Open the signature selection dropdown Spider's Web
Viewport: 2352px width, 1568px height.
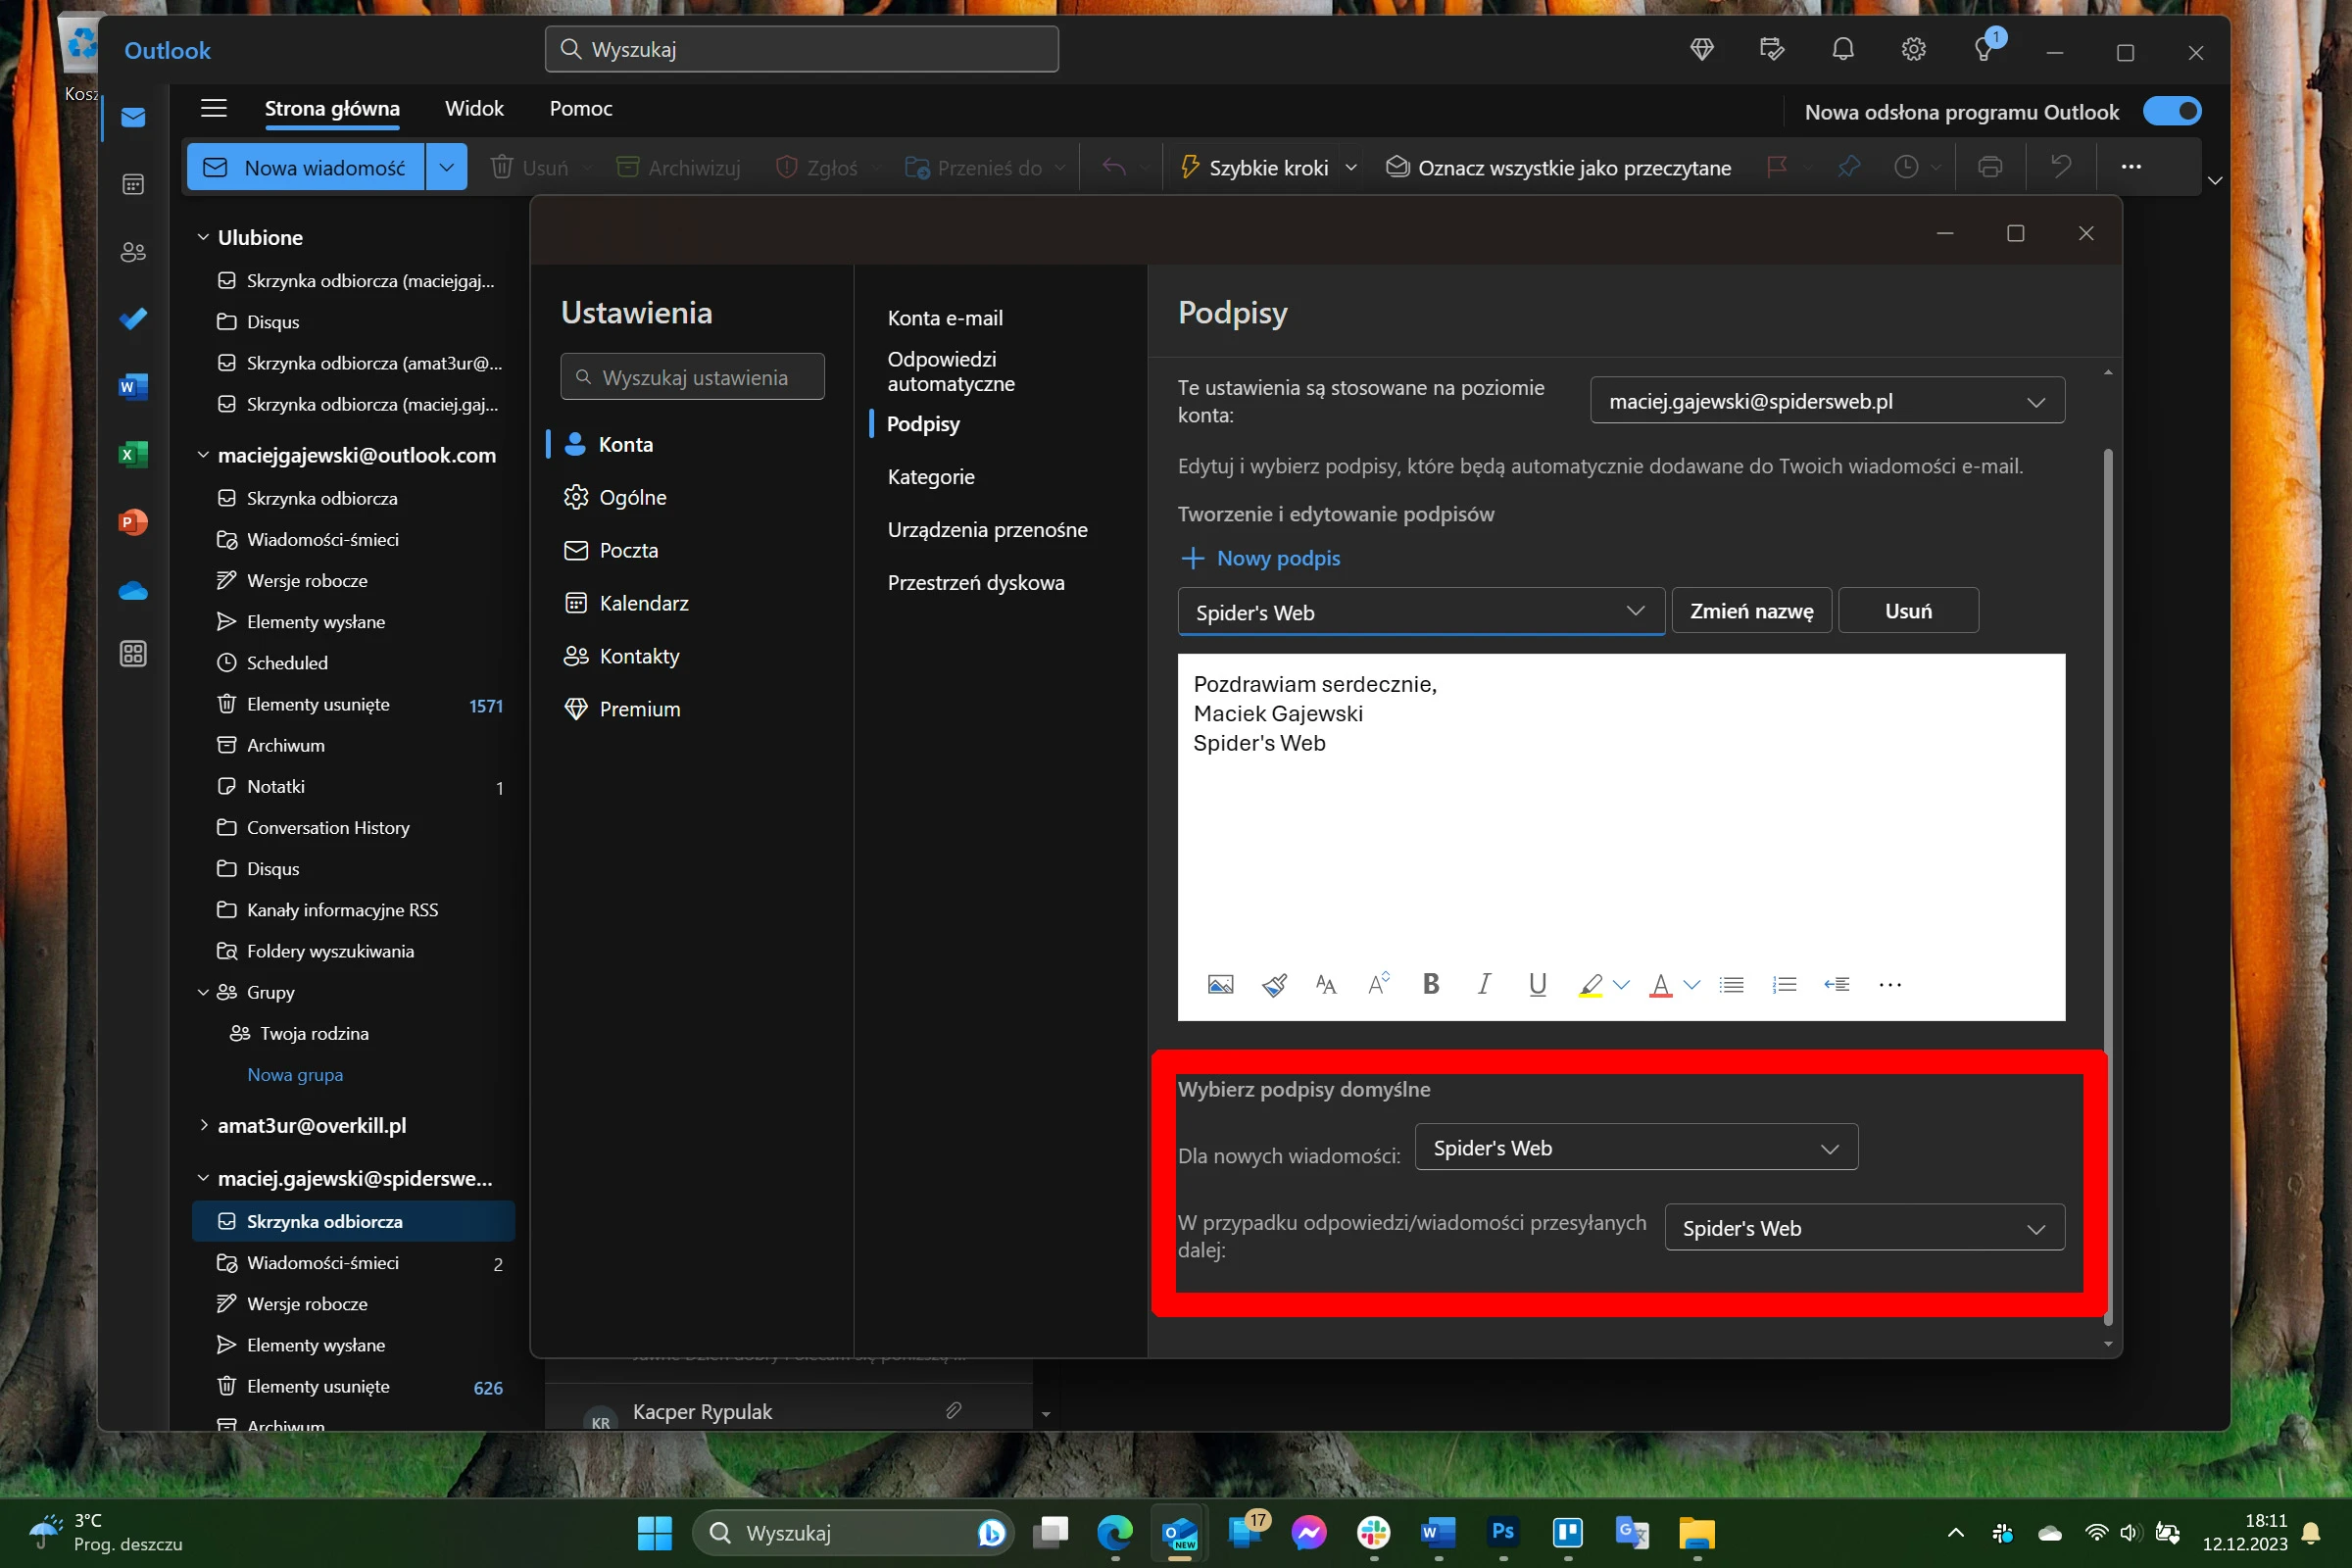click(1421, 611)
